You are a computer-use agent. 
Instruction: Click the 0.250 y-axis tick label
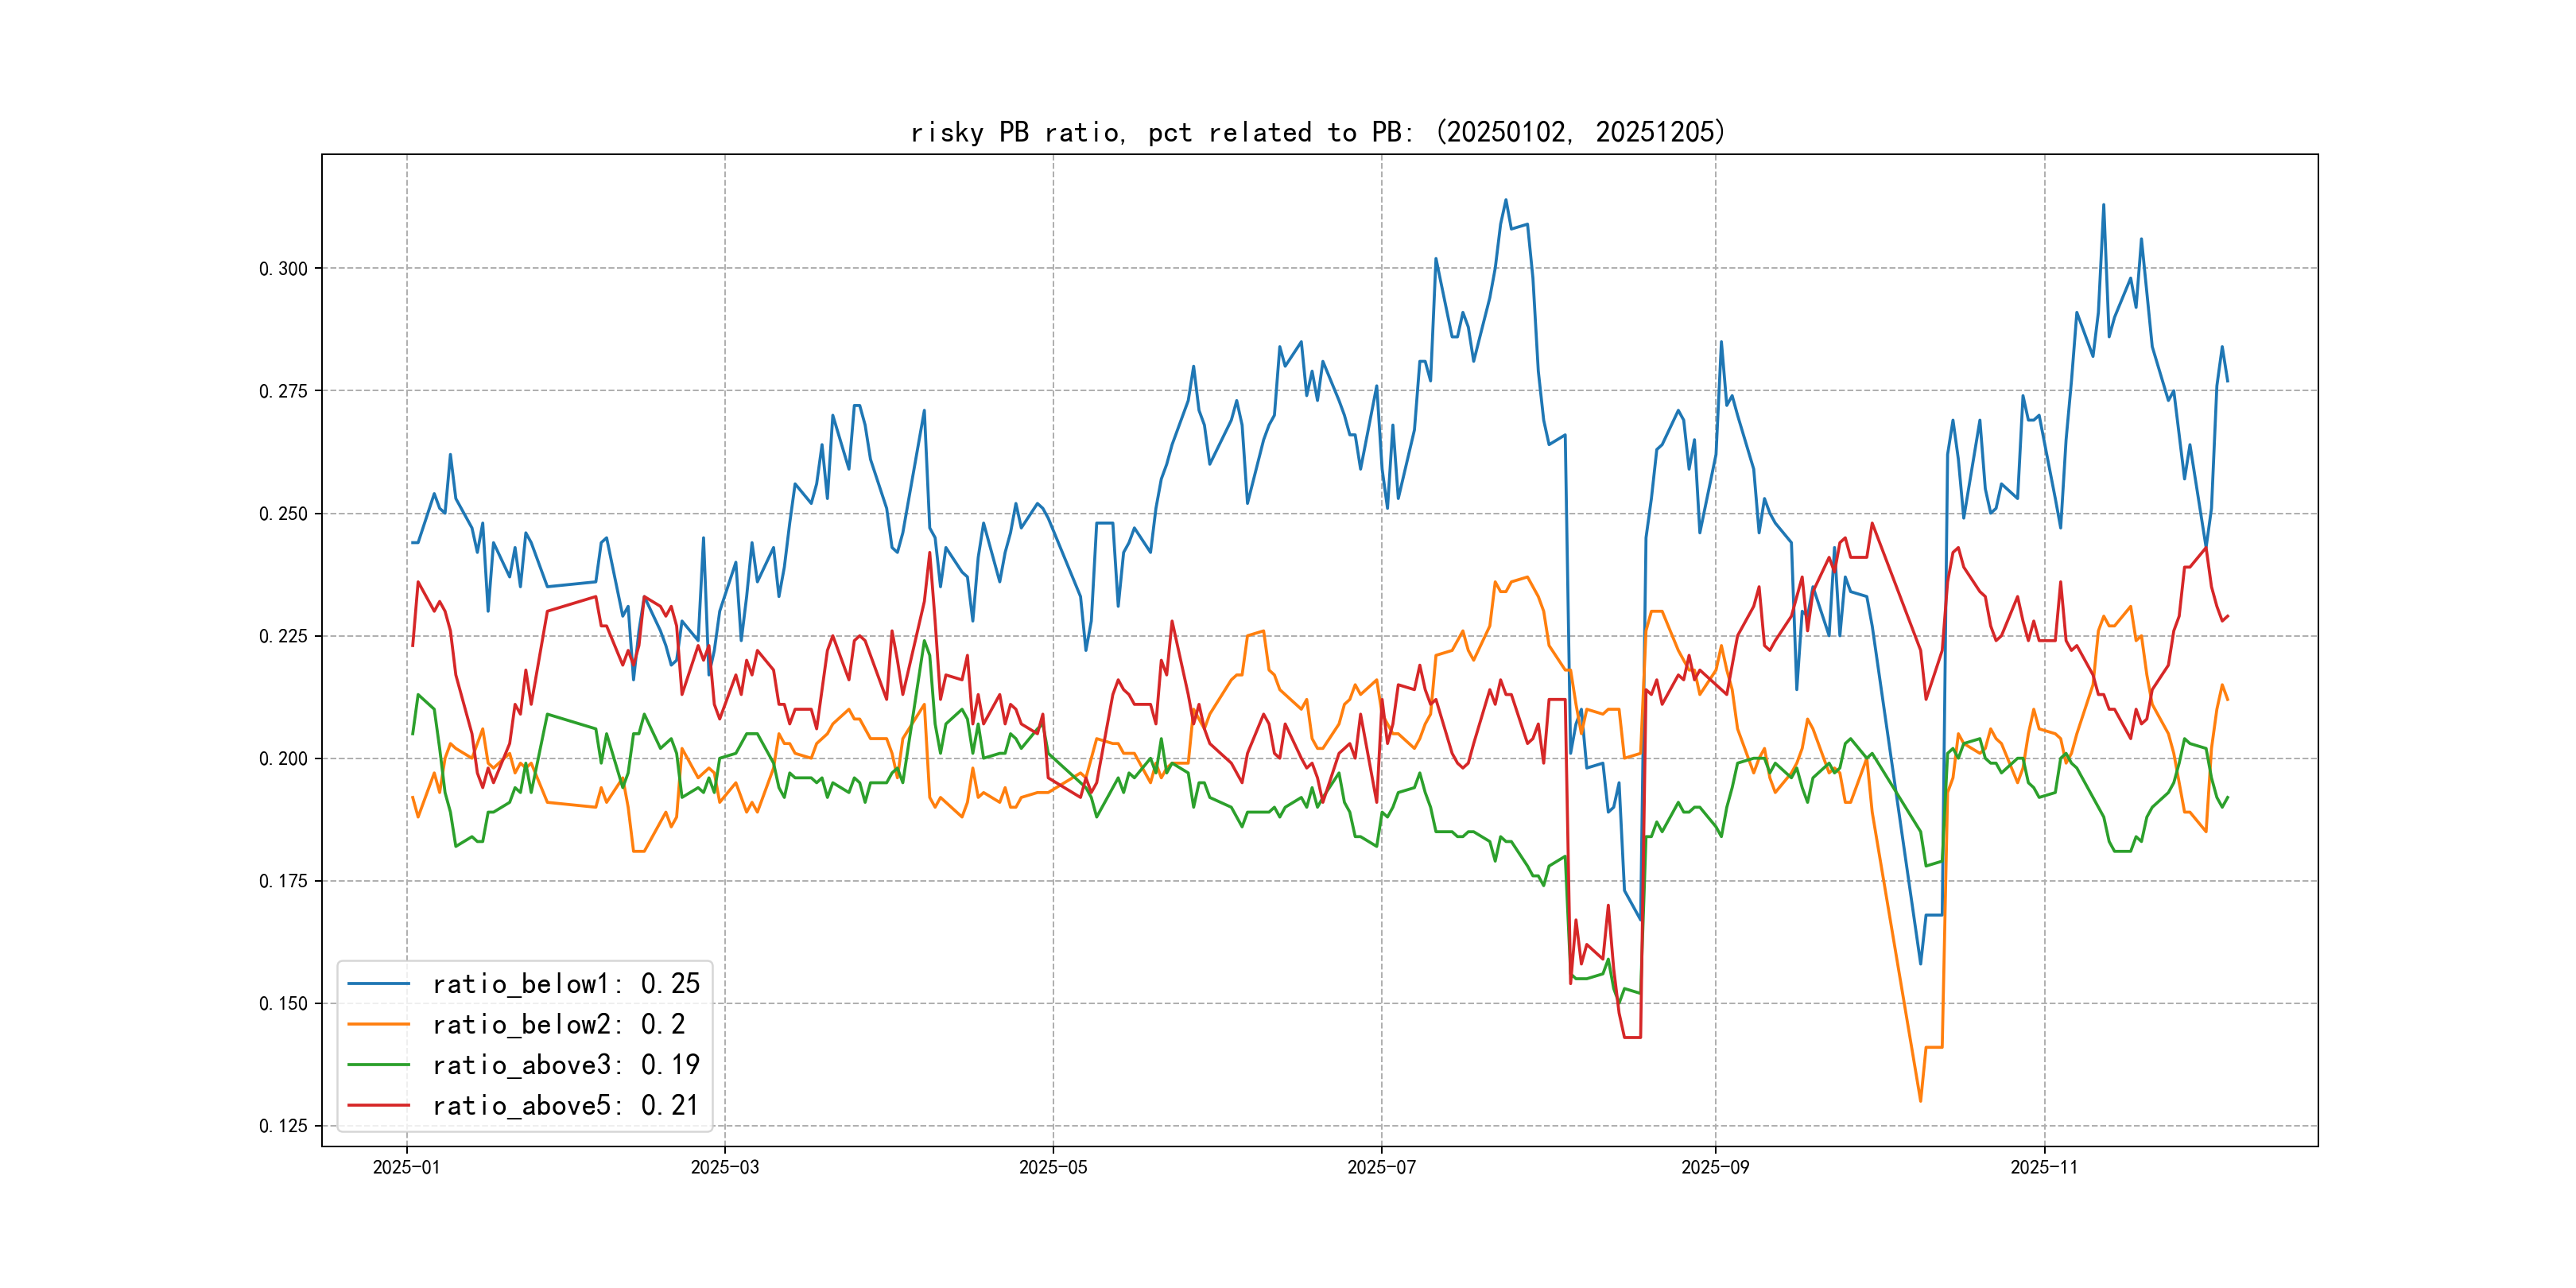pyautogui.click(x=283, y=514)
